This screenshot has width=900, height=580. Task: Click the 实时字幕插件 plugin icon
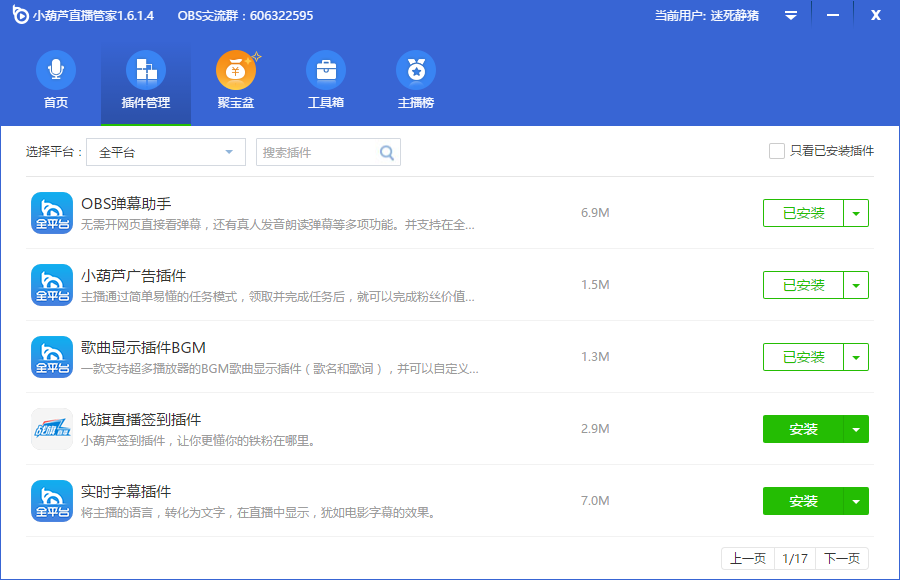click(x=52, y=501)
